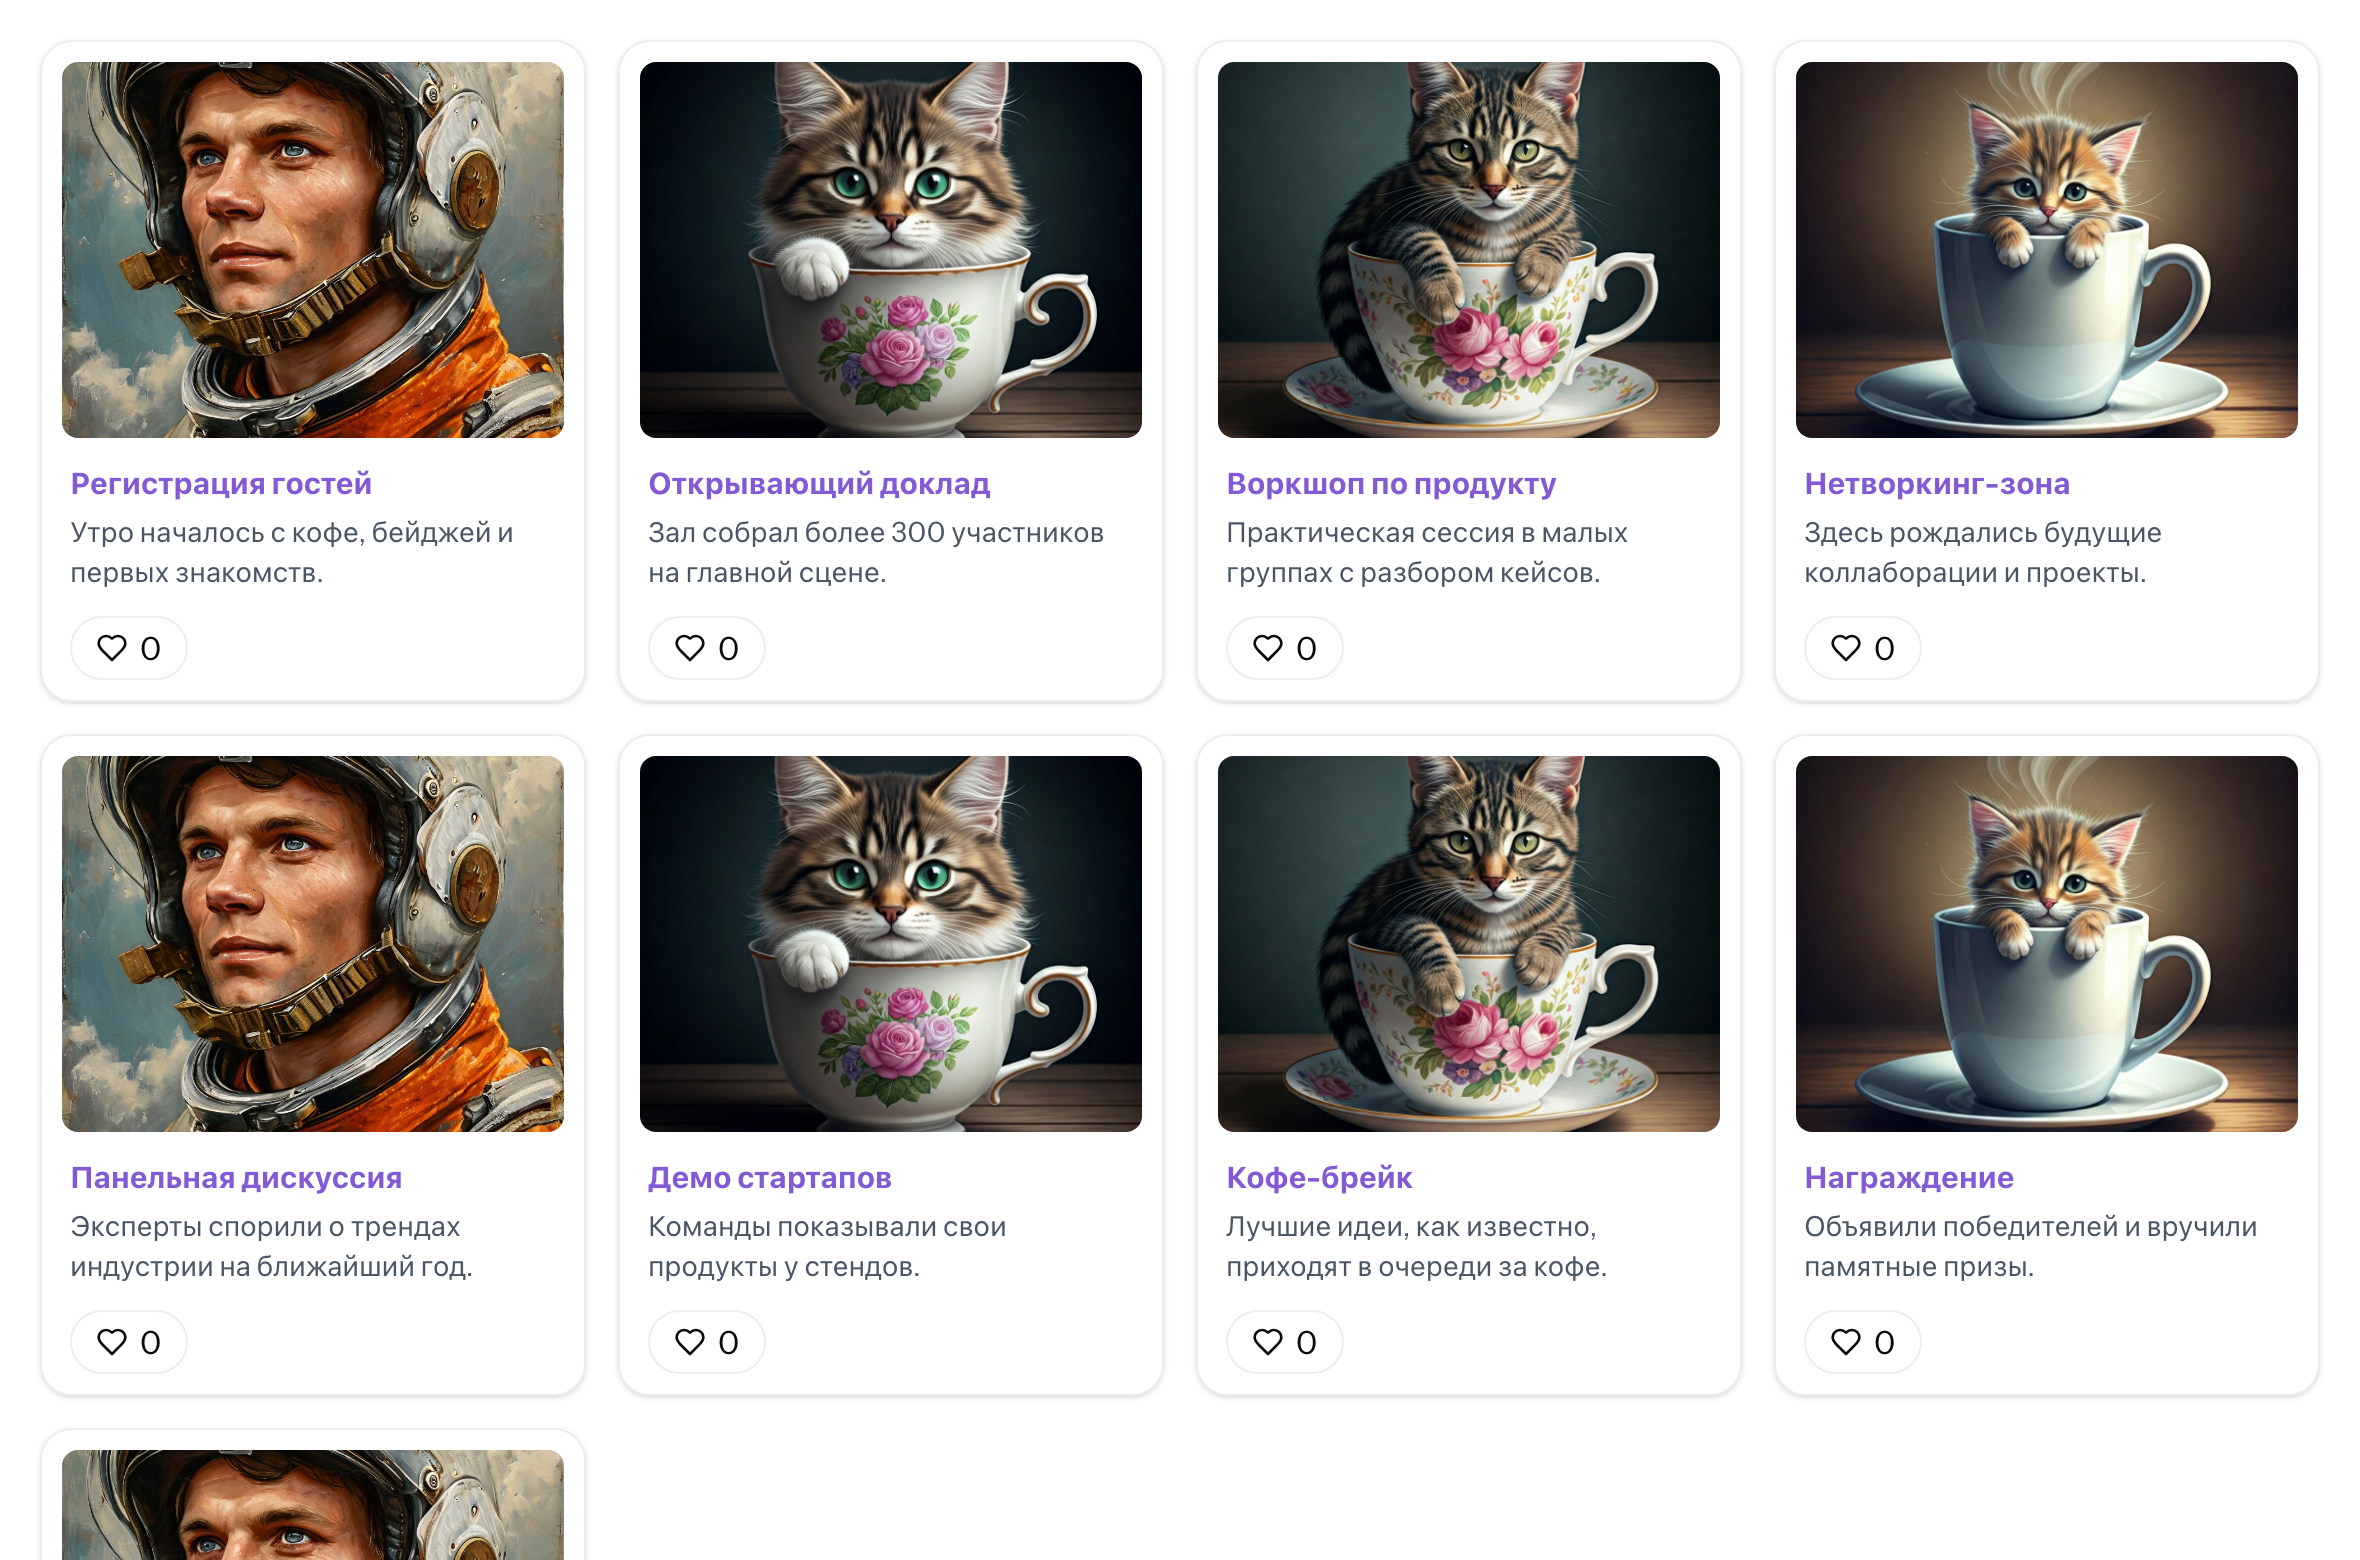The height and width of the screenshot is (1560, 2360).
Task: Open the Регистрация гостей title link
Action: (221, 484)
